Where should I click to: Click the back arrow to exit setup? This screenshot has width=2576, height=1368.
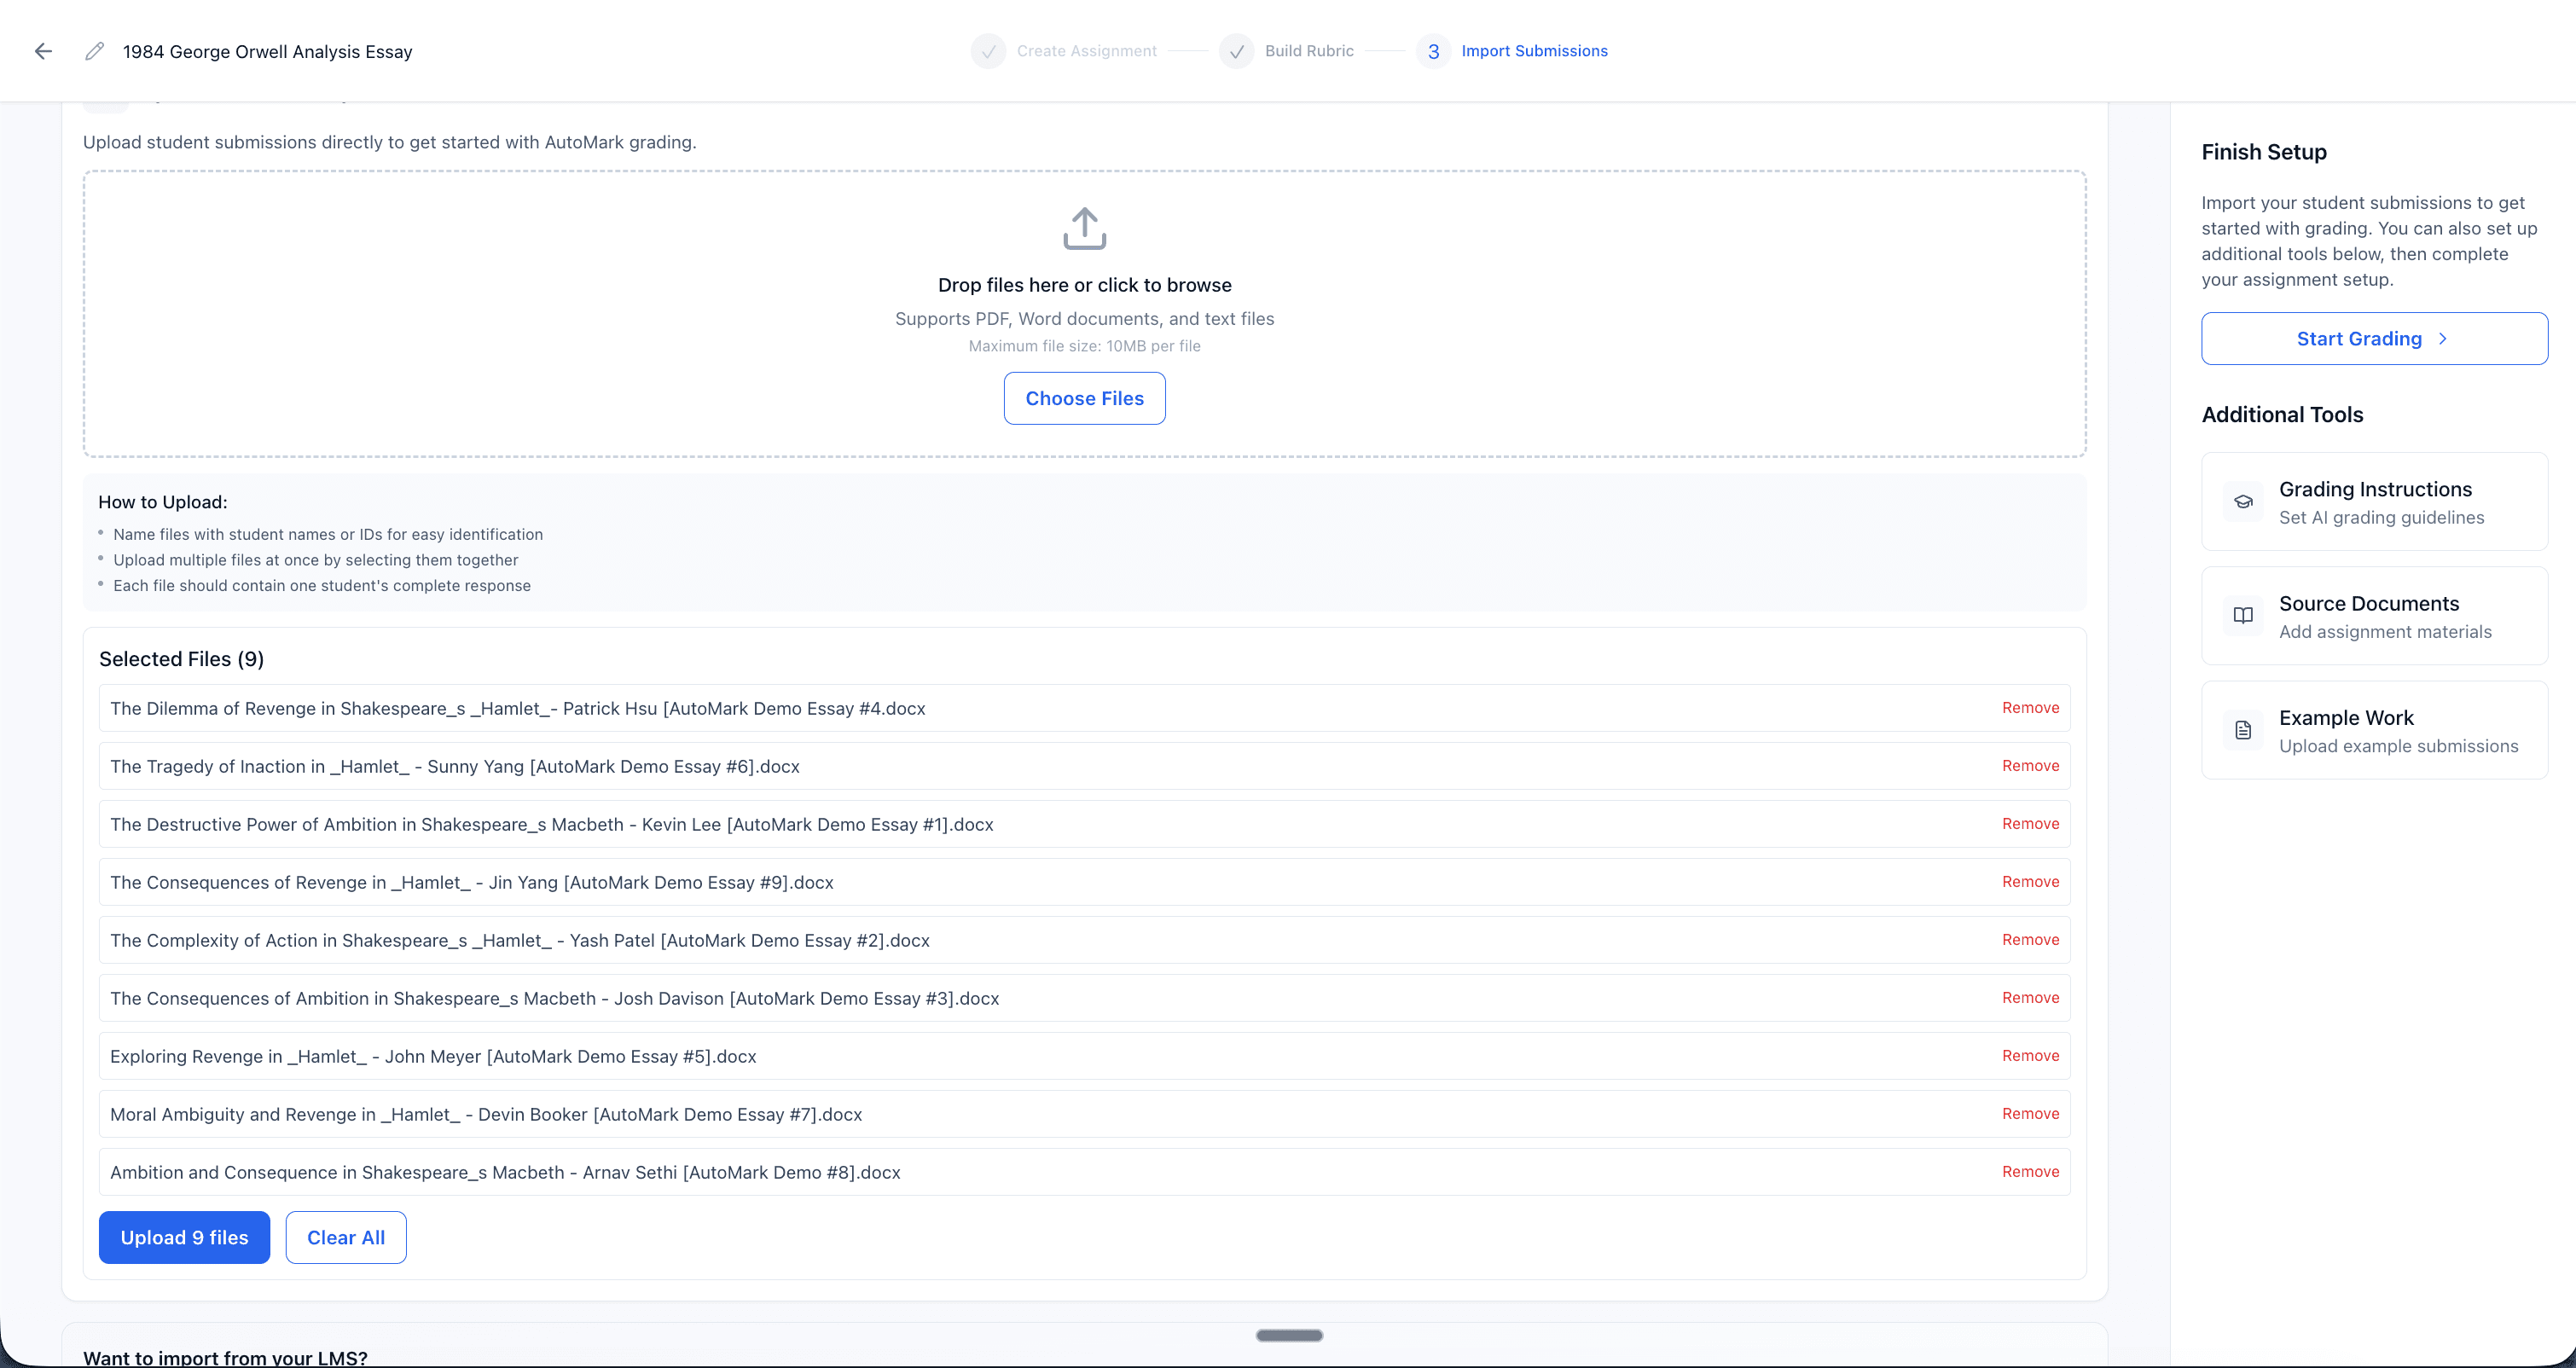click(x=43, y=50)
